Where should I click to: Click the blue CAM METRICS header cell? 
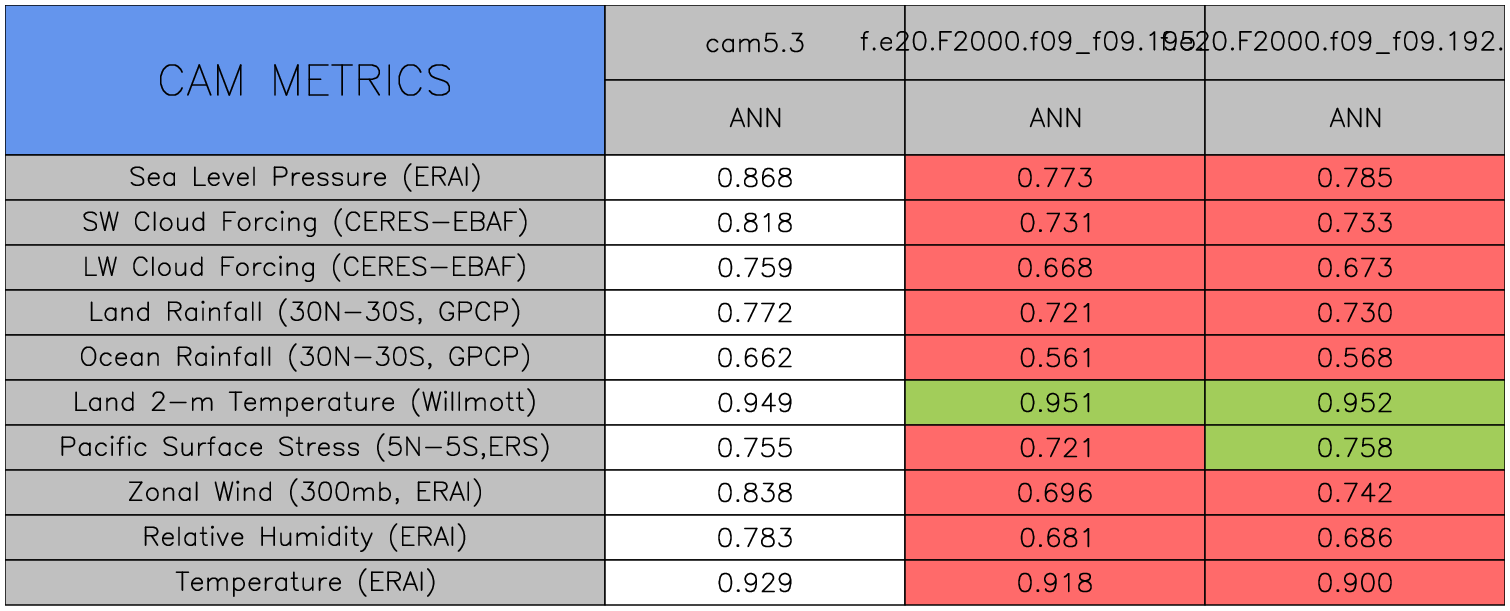(x=305, y=81)
